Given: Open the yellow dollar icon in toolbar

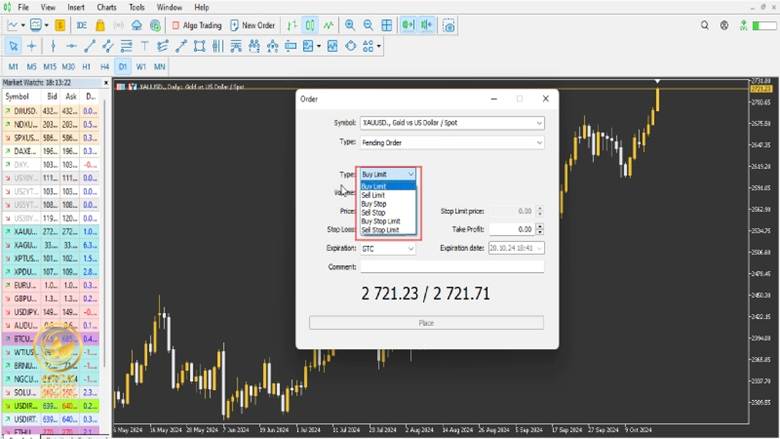Looking at the screenshot, I should point(60,25).
